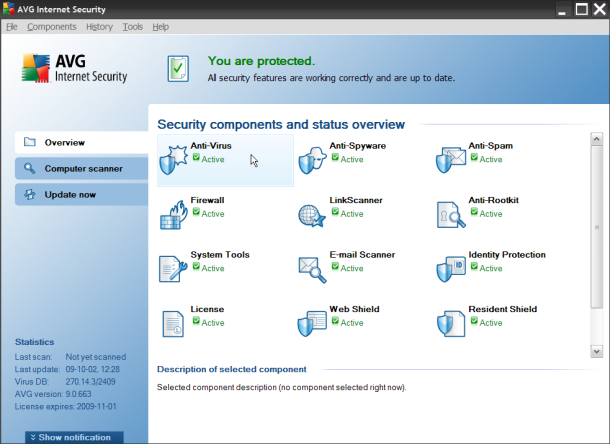Viewport: 610px width, 444px height.
Task: Select the Anti-Virus component label
Action: [x=211, y=146]
